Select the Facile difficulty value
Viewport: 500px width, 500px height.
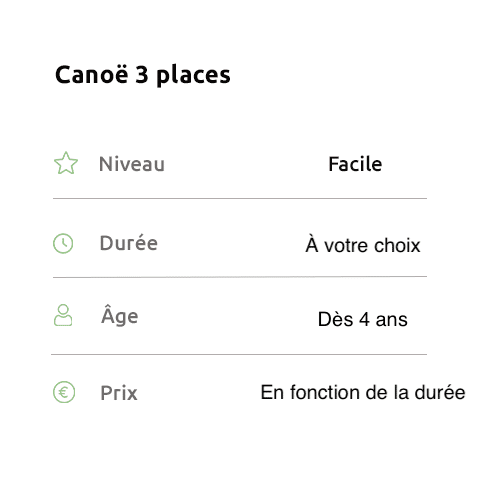[355, 164]
